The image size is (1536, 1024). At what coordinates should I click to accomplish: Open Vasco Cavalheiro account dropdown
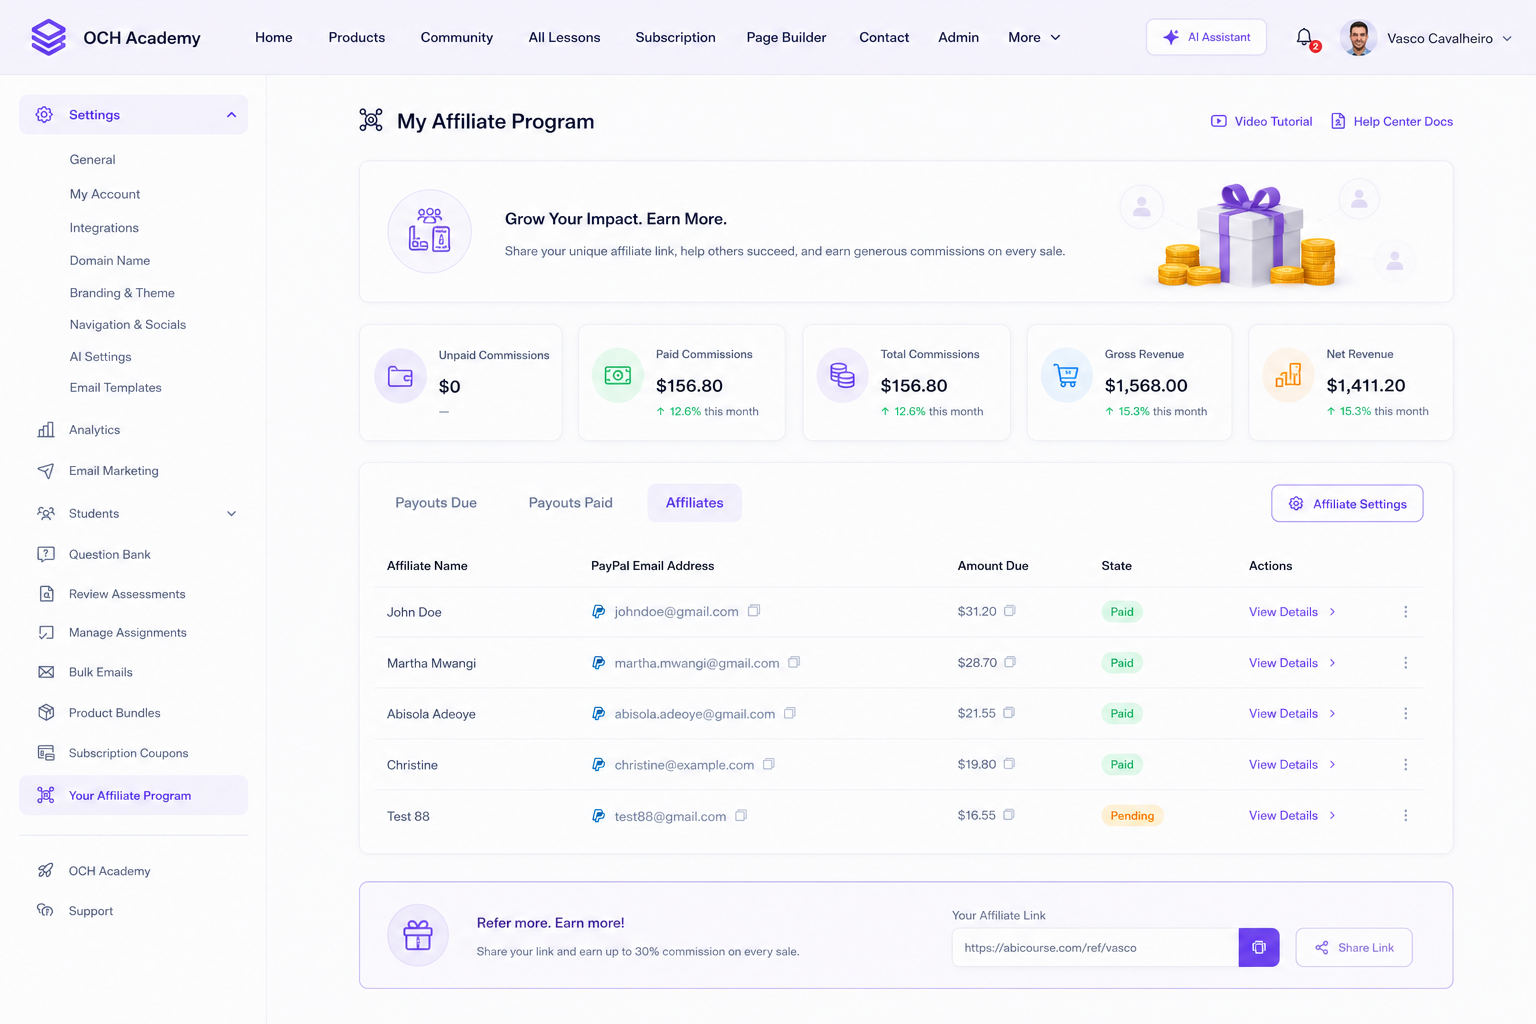pos(1449,38)
